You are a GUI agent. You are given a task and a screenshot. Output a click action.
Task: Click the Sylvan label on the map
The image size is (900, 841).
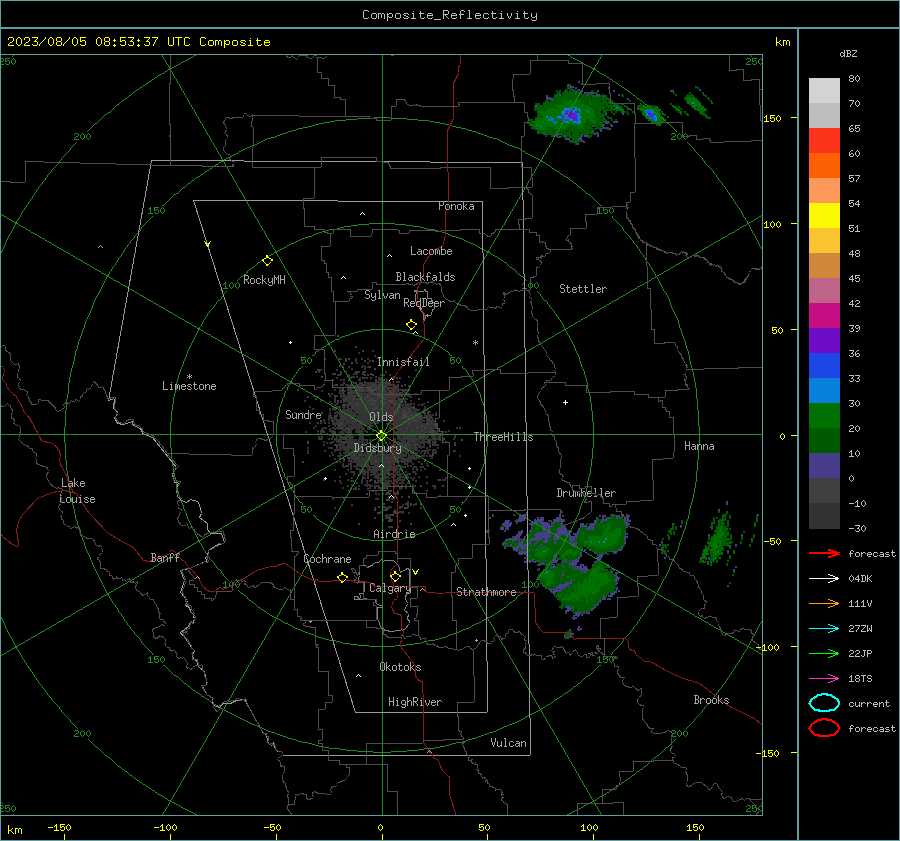click(382, 295)
